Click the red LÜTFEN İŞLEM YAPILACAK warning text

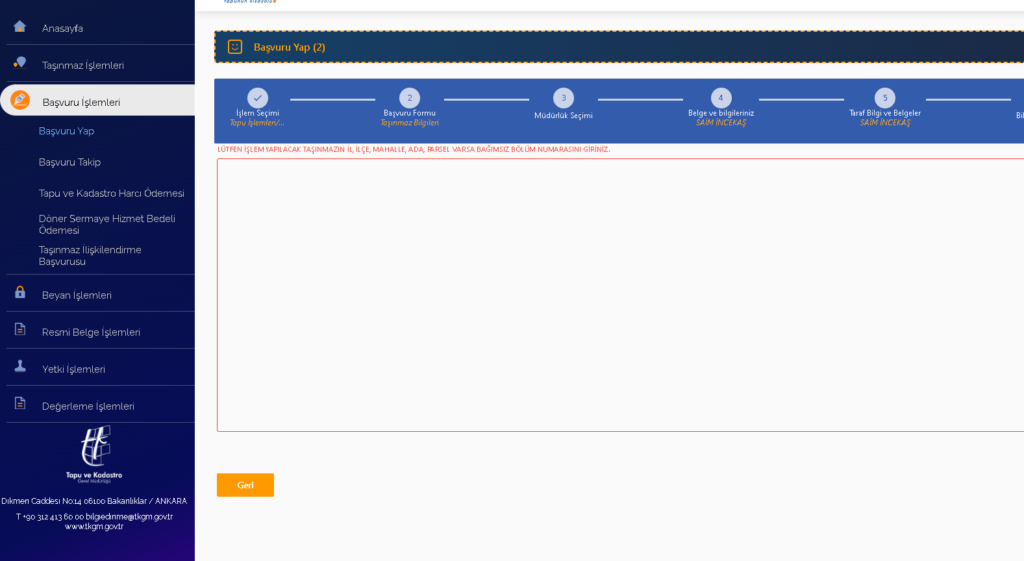pyautogui.click(x=414, y=149)
